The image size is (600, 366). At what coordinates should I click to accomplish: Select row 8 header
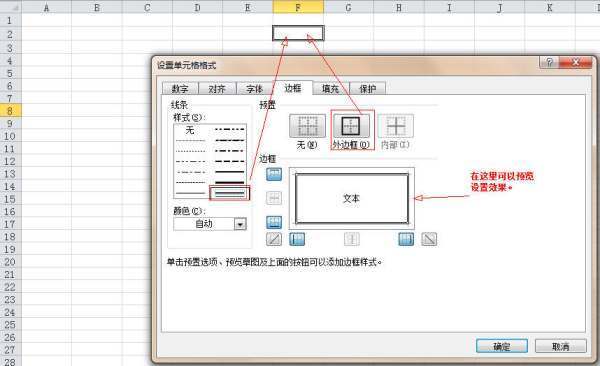pyautogui.click(x=10, y=111)
